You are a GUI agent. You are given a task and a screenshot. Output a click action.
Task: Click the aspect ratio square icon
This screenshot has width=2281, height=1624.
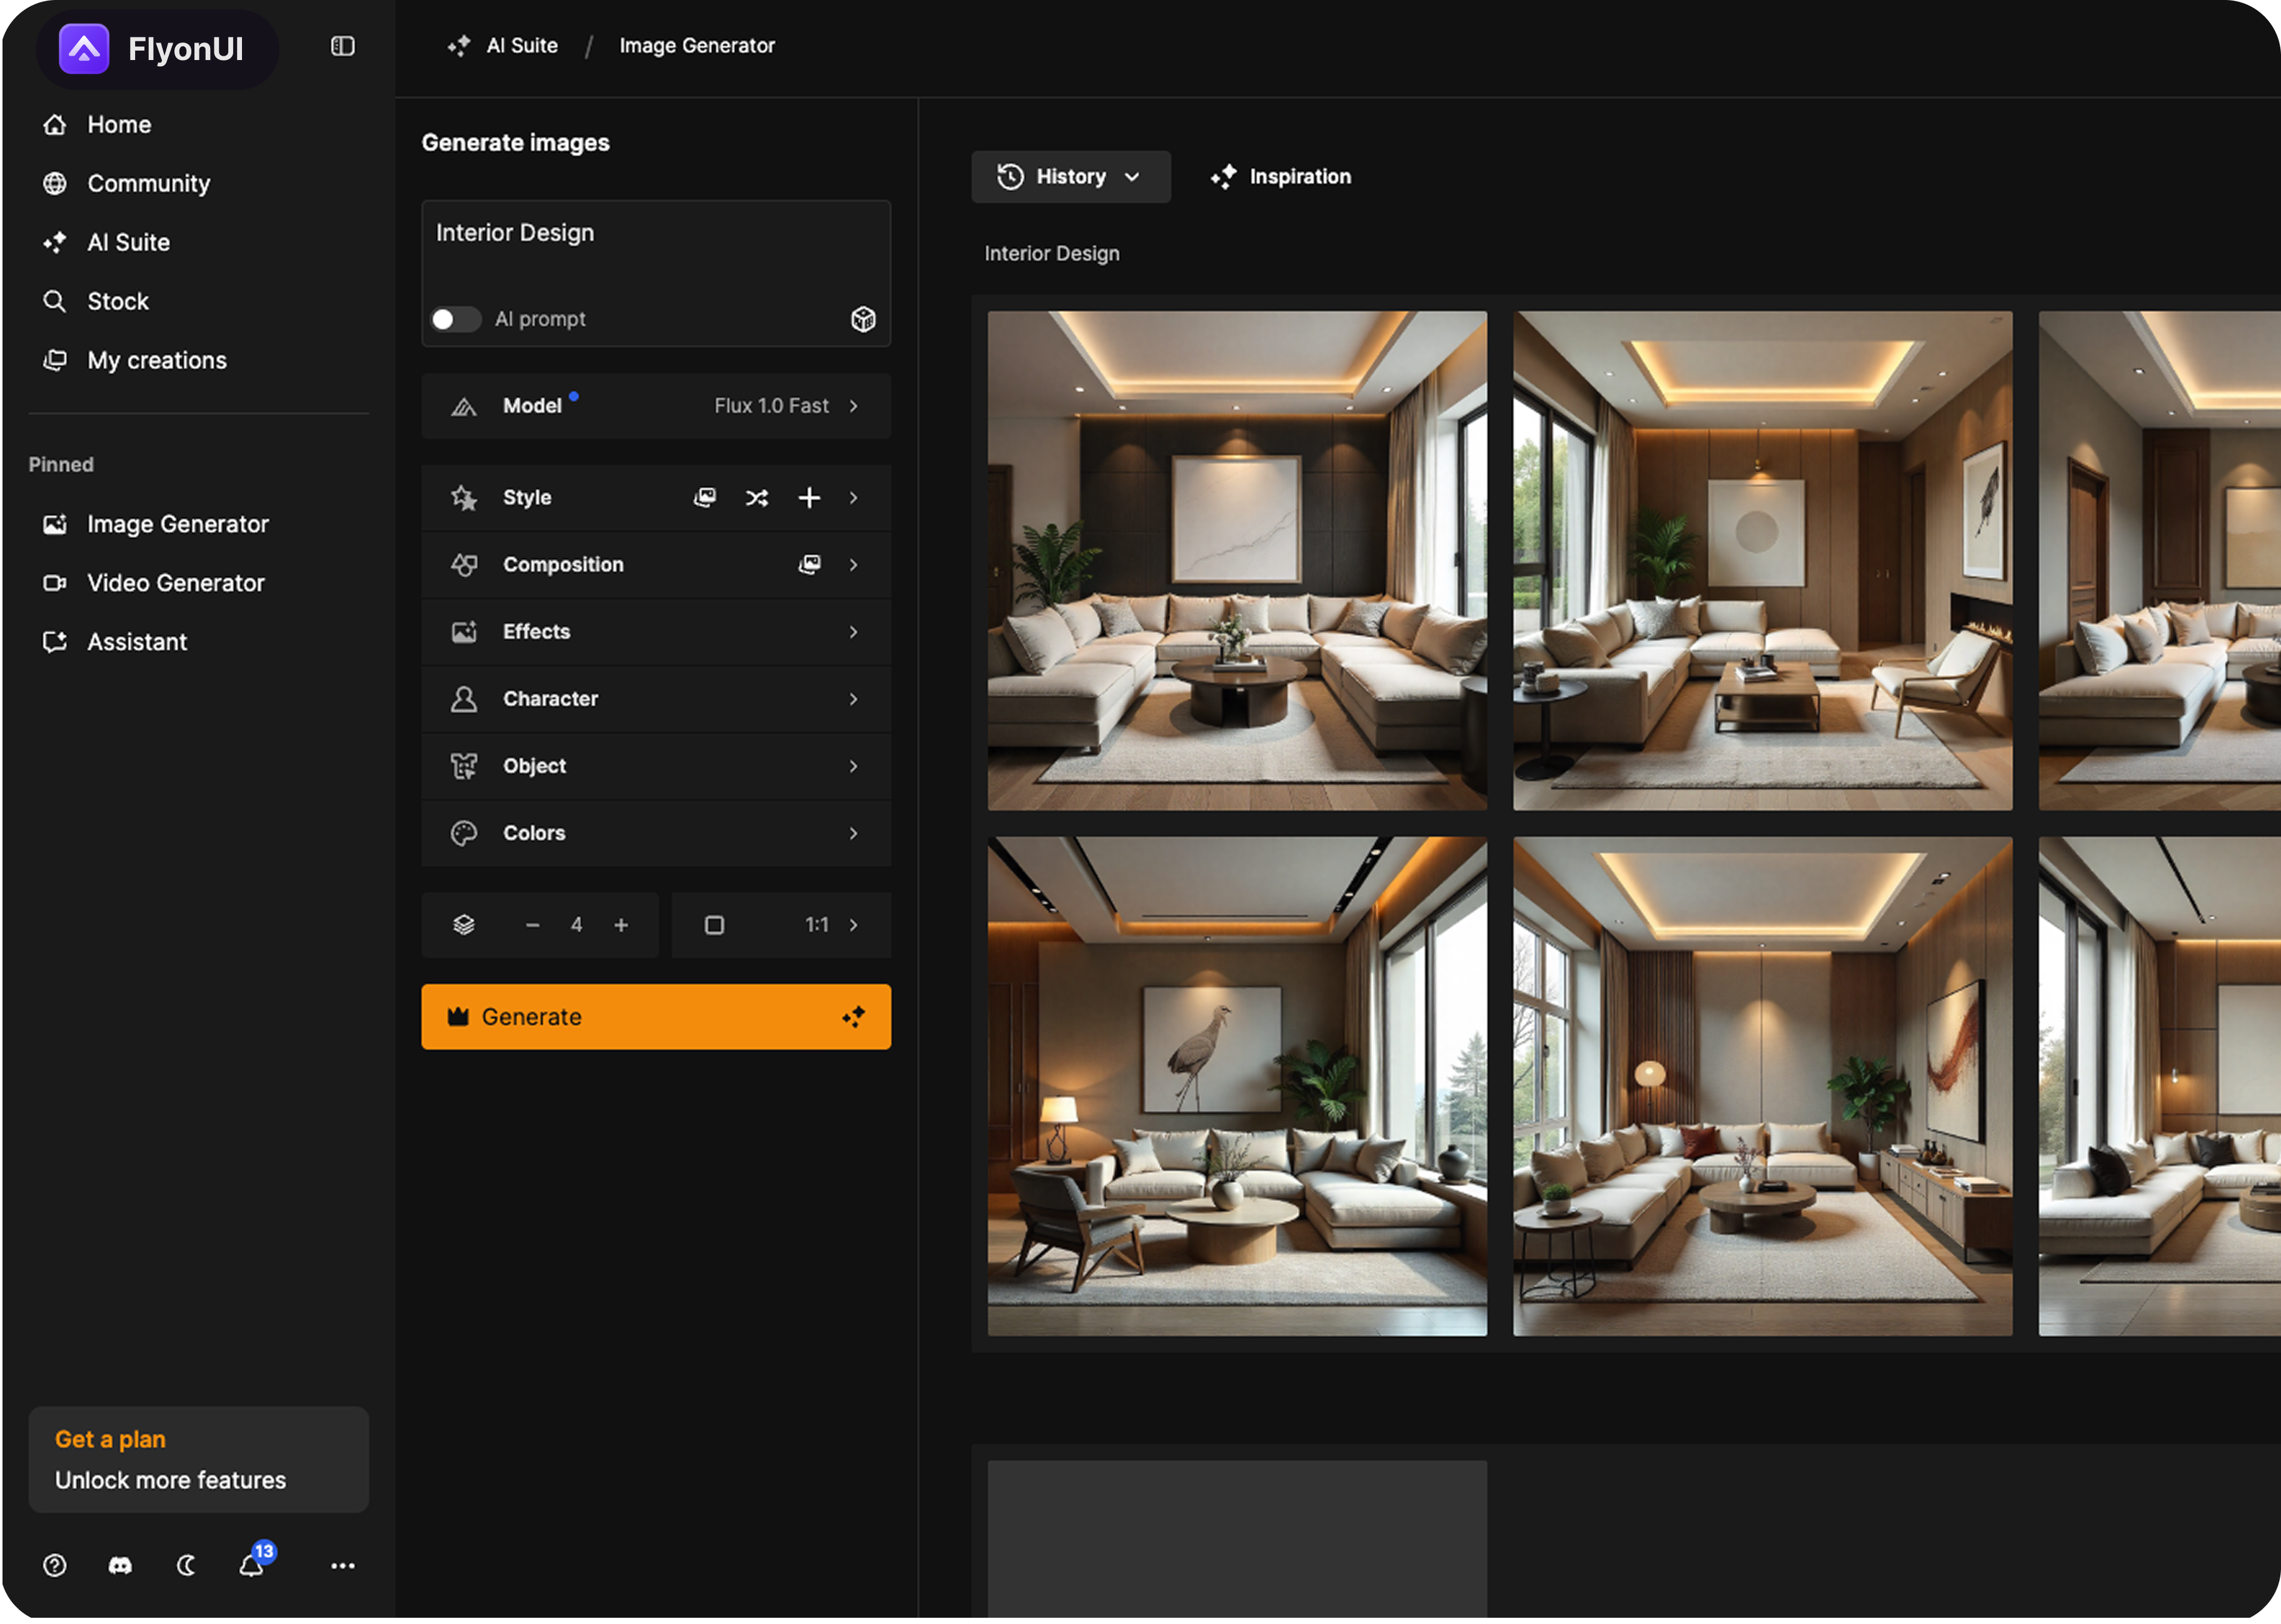click(x=714, y=926)
